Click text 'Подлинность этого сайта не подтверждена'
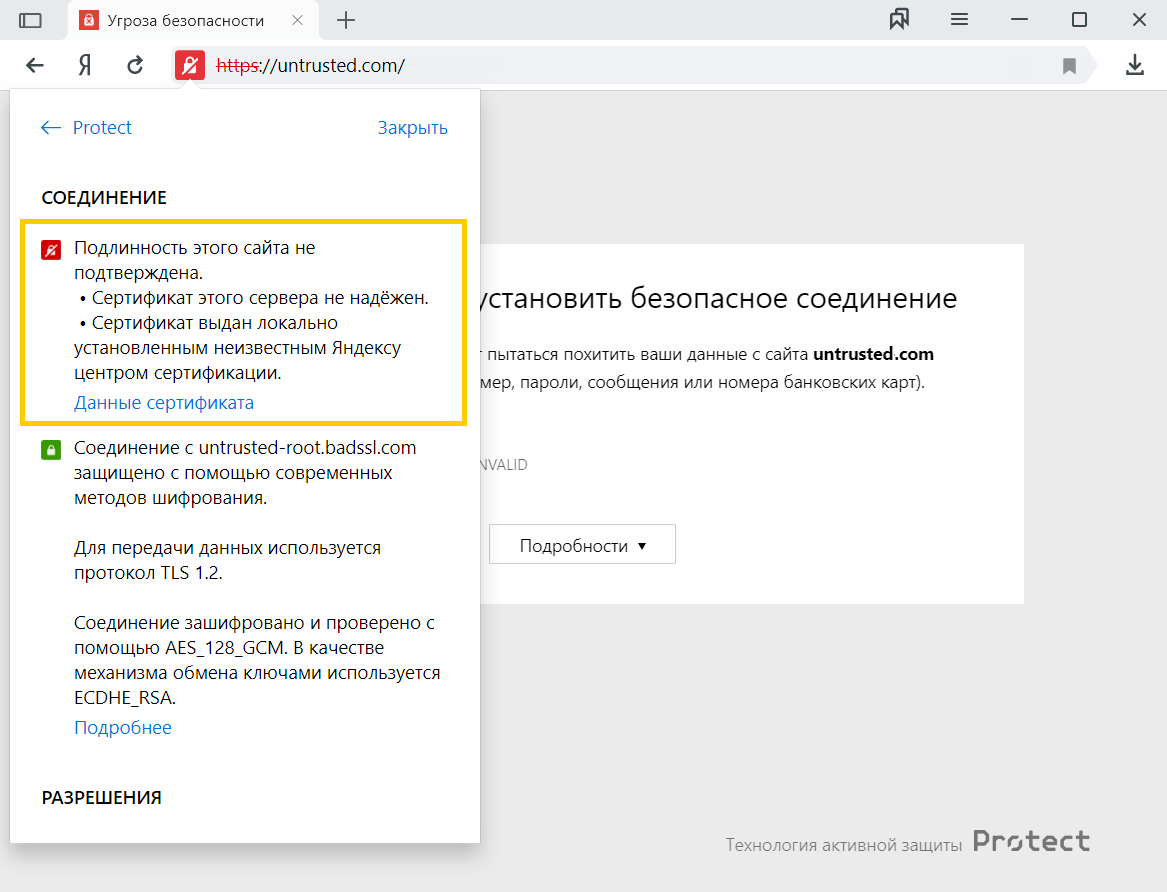The width and height of the screenshot is (1167, 892). [x=194, y=260]
